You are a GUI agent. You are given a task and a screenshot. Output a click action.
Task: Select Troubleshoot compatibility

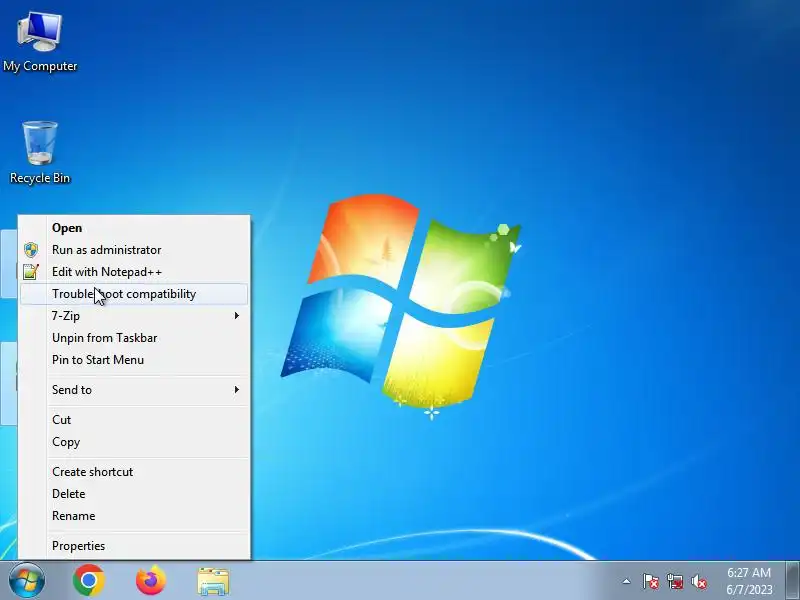pyautogui.click(x=134, y=294)
